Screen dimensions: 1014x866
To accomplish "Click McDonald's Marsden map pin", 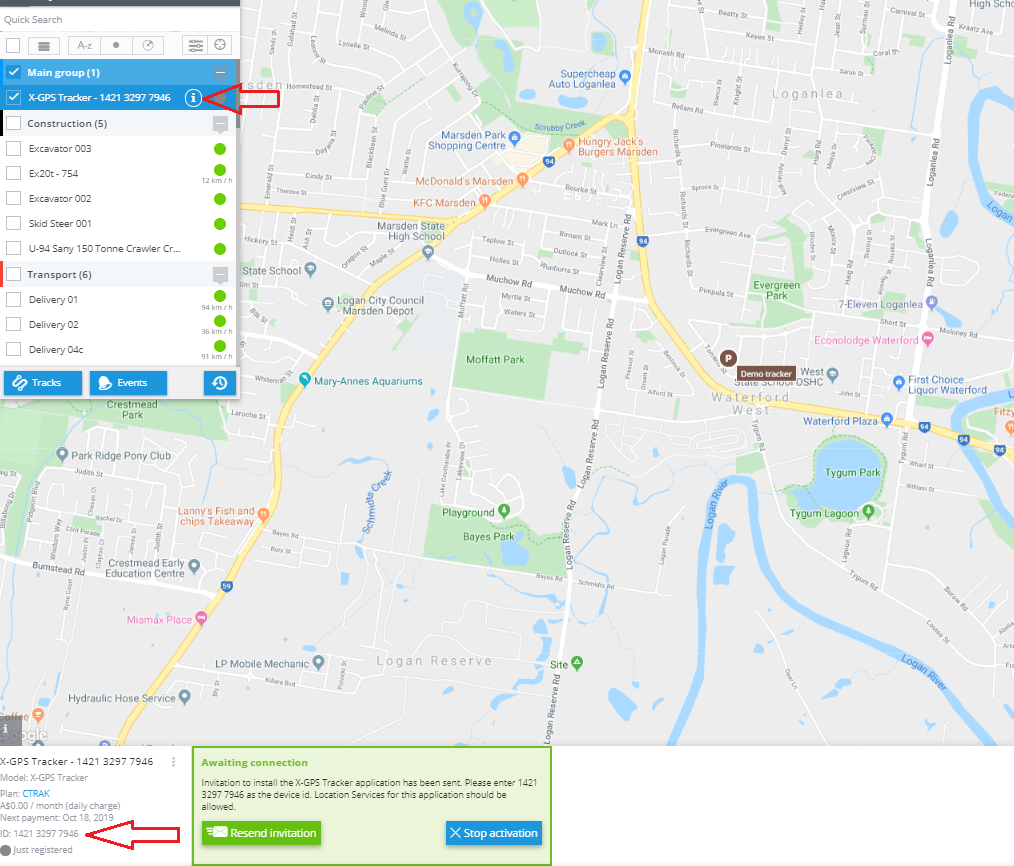I will point(523,180).
